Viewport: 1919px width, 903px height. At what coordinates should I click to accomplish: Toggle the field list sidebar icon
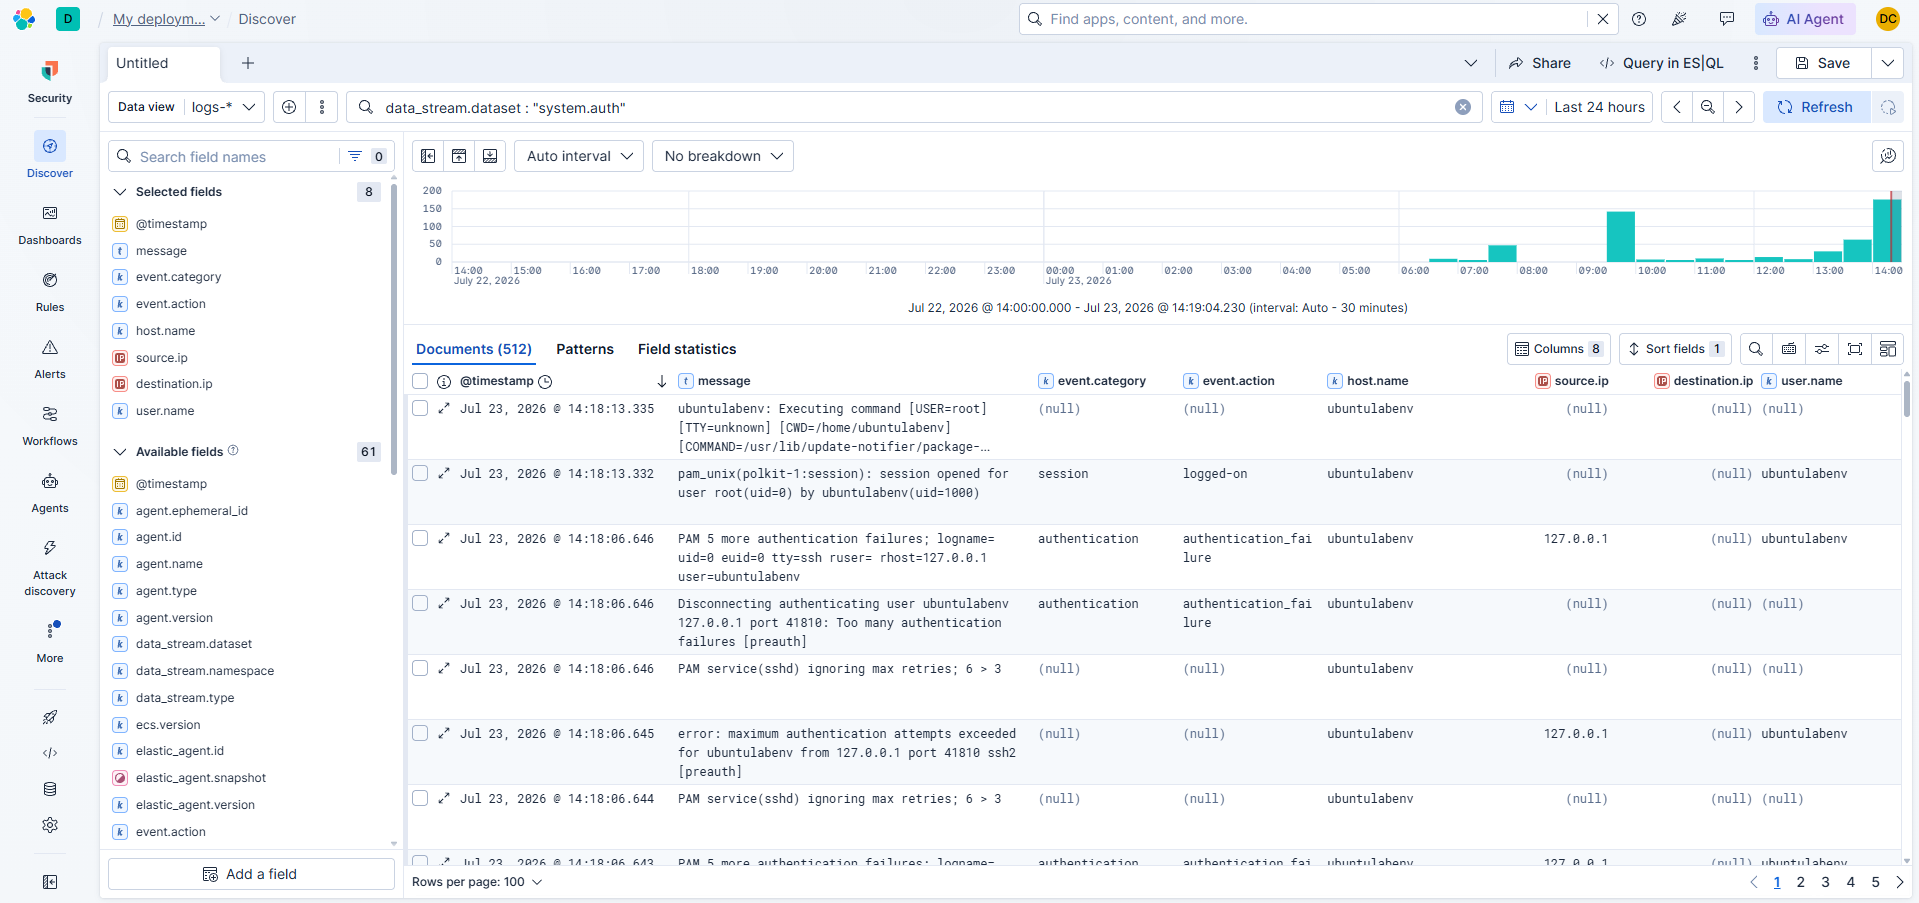coord(428,156)
